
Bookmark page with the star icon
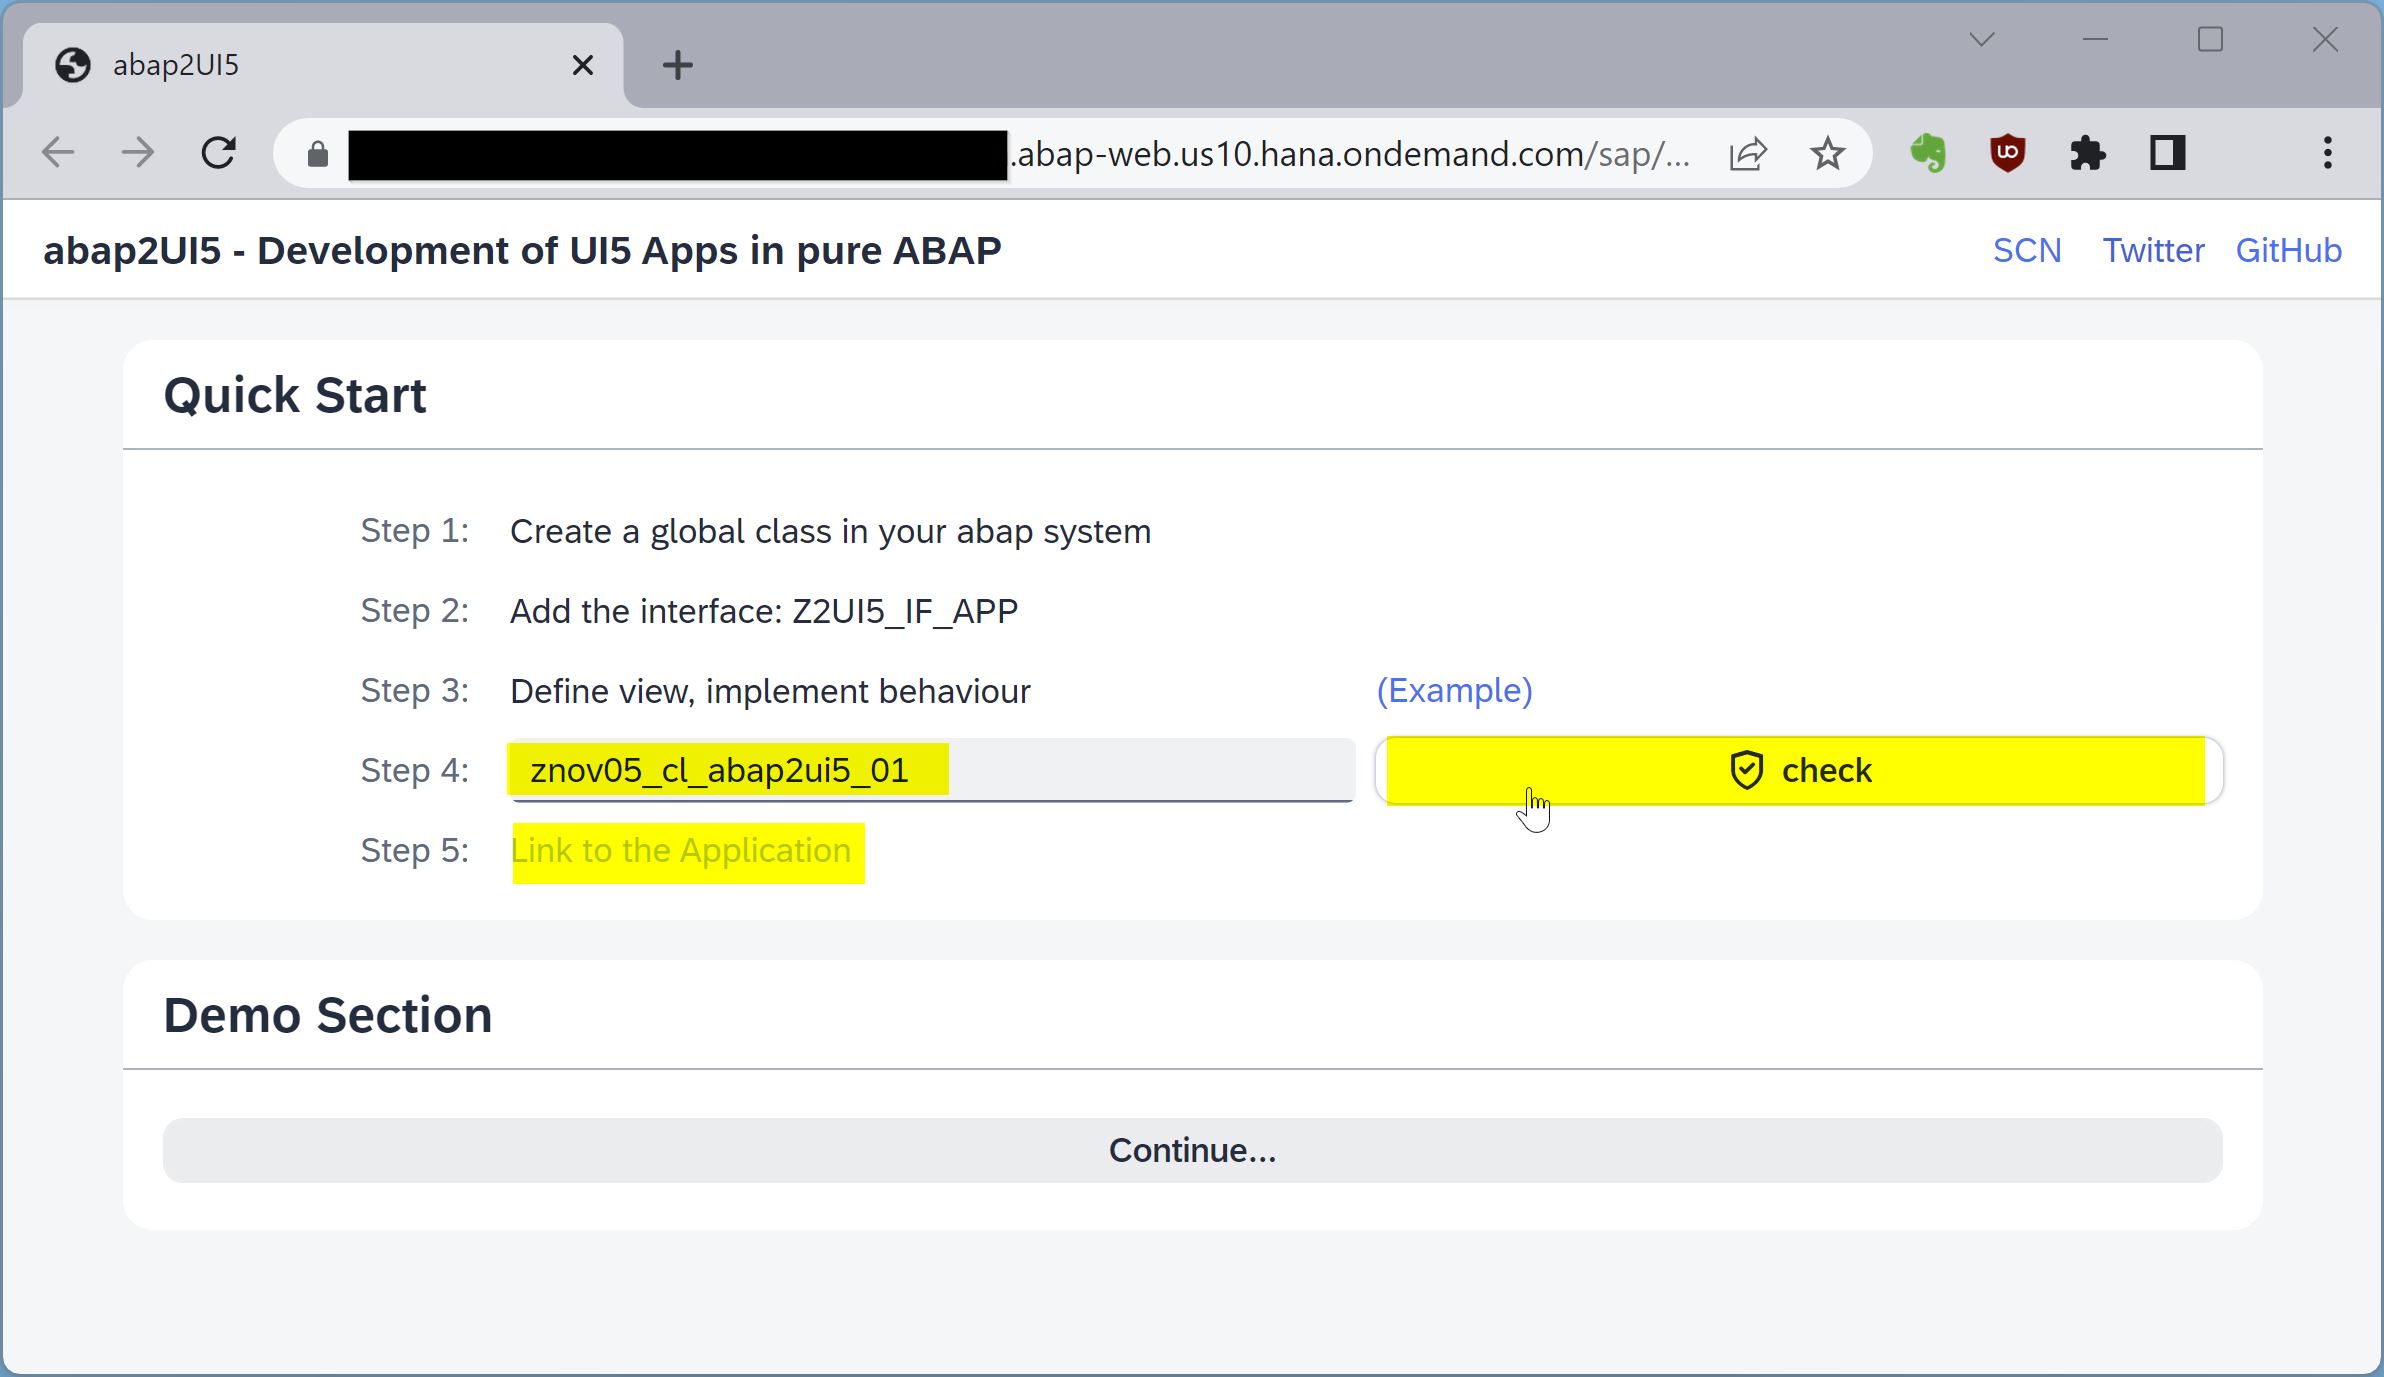[1827, 153]
